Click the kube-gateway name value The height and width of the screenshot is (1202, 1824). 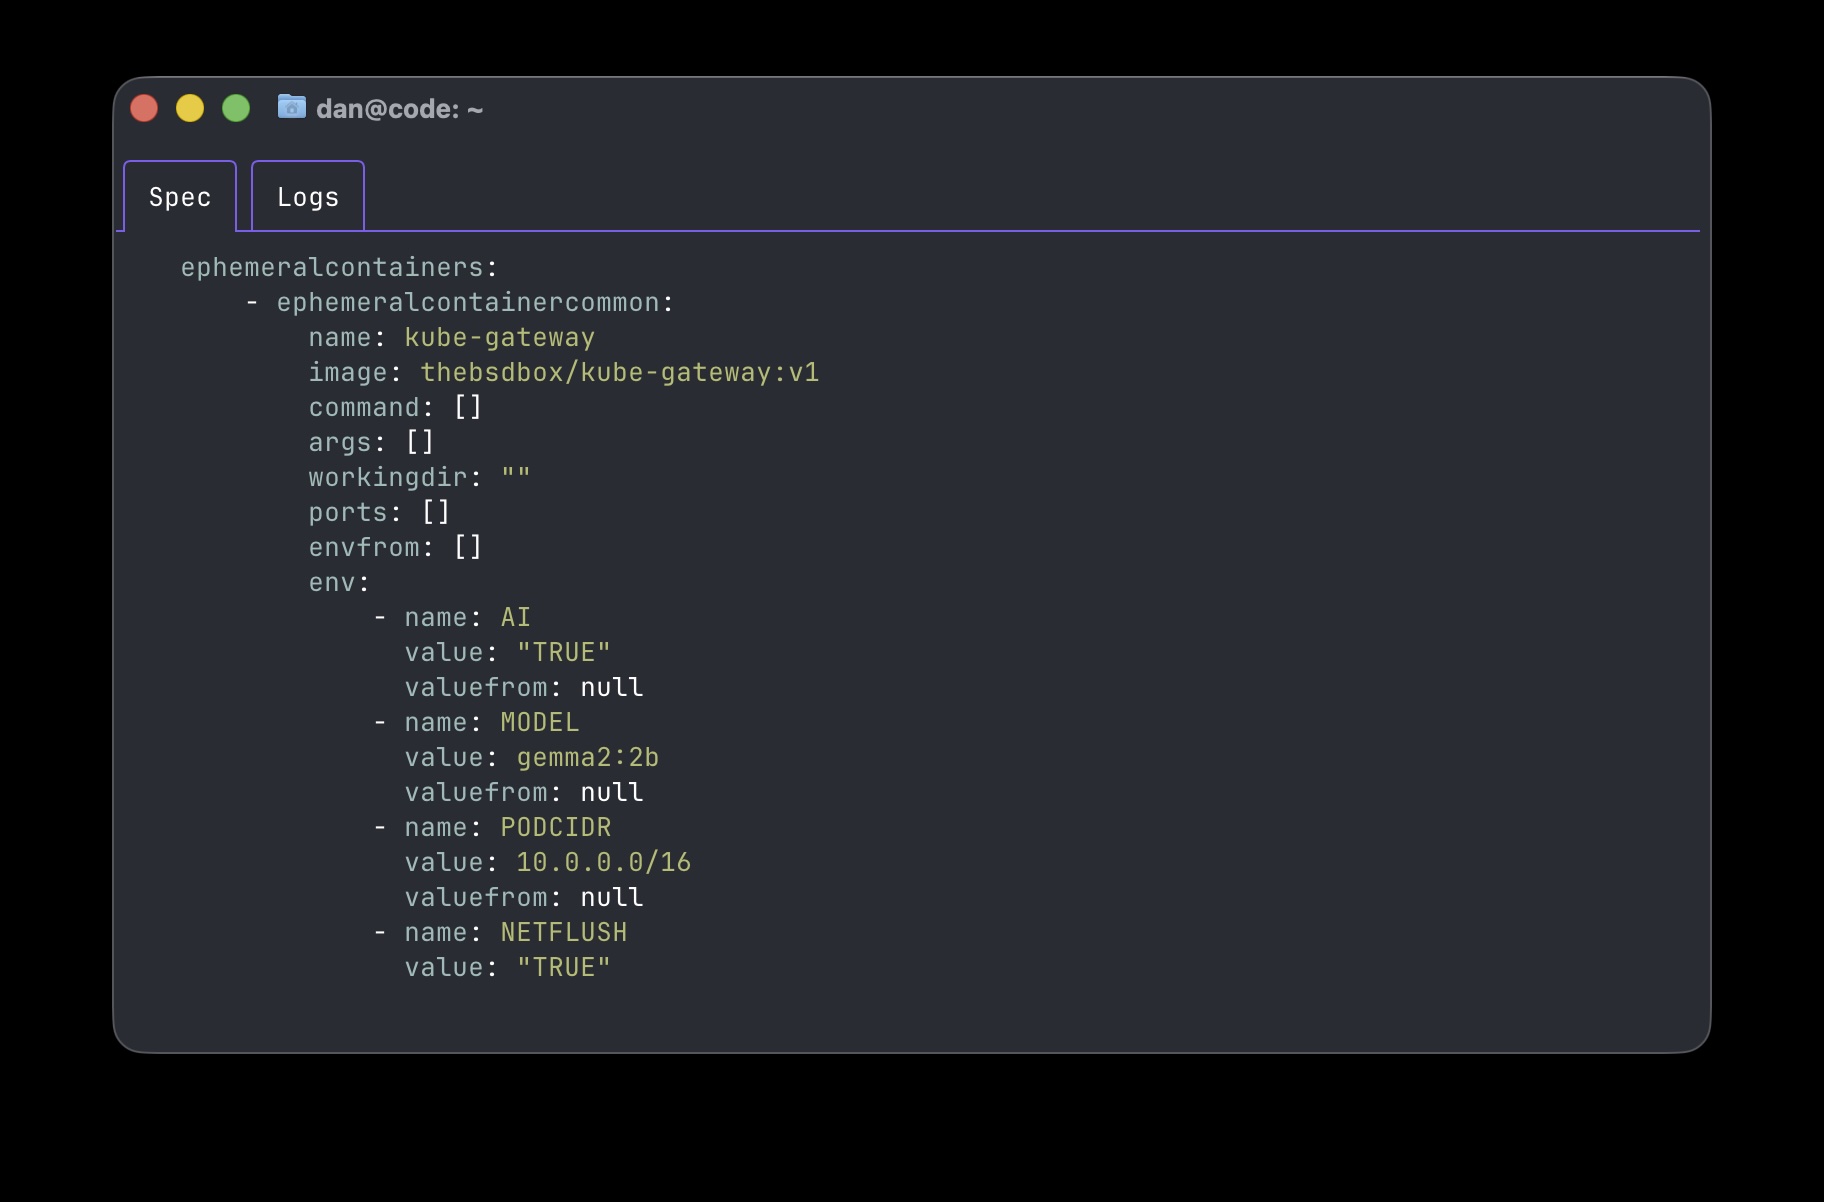(x=499, y=338)
